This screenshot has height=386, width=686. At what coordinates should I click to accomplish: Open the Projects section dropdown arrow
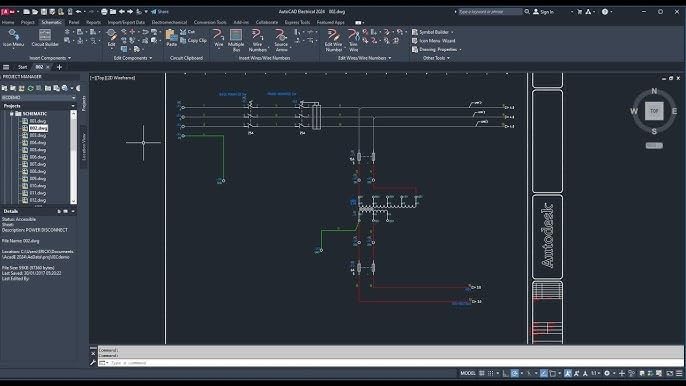pyautogui.click(x=73, y=106)
